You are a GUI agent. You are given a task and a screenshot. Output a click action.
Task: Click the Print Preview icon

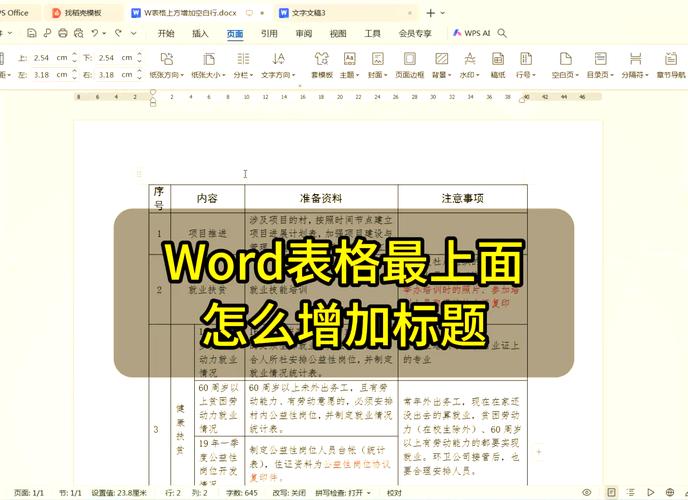click(79, 33)
